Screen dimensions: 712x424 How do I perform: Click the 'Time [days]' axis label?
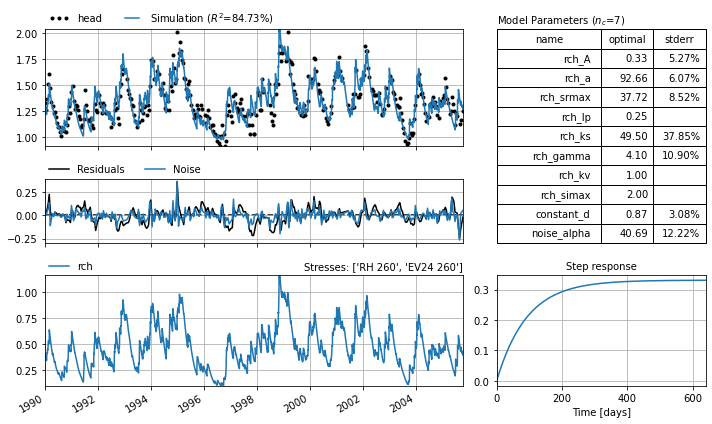pos(602,412)
